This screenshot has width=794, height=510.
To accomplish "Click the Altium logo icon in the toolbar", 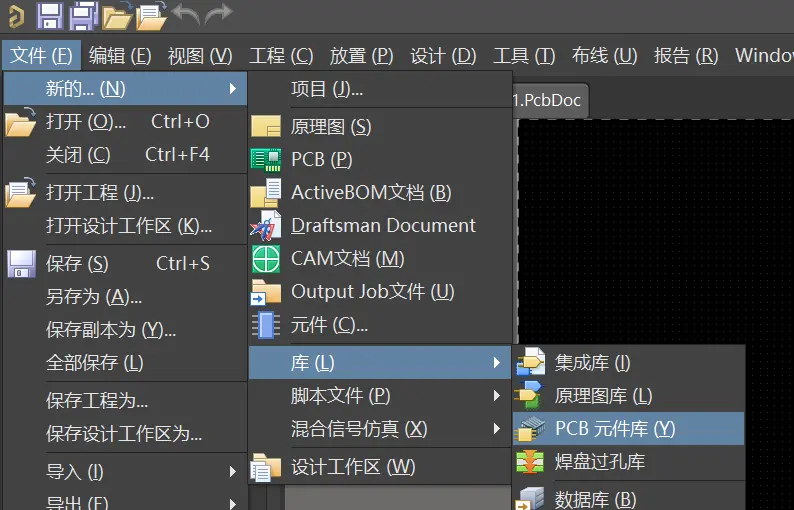I will coord(16,15).
